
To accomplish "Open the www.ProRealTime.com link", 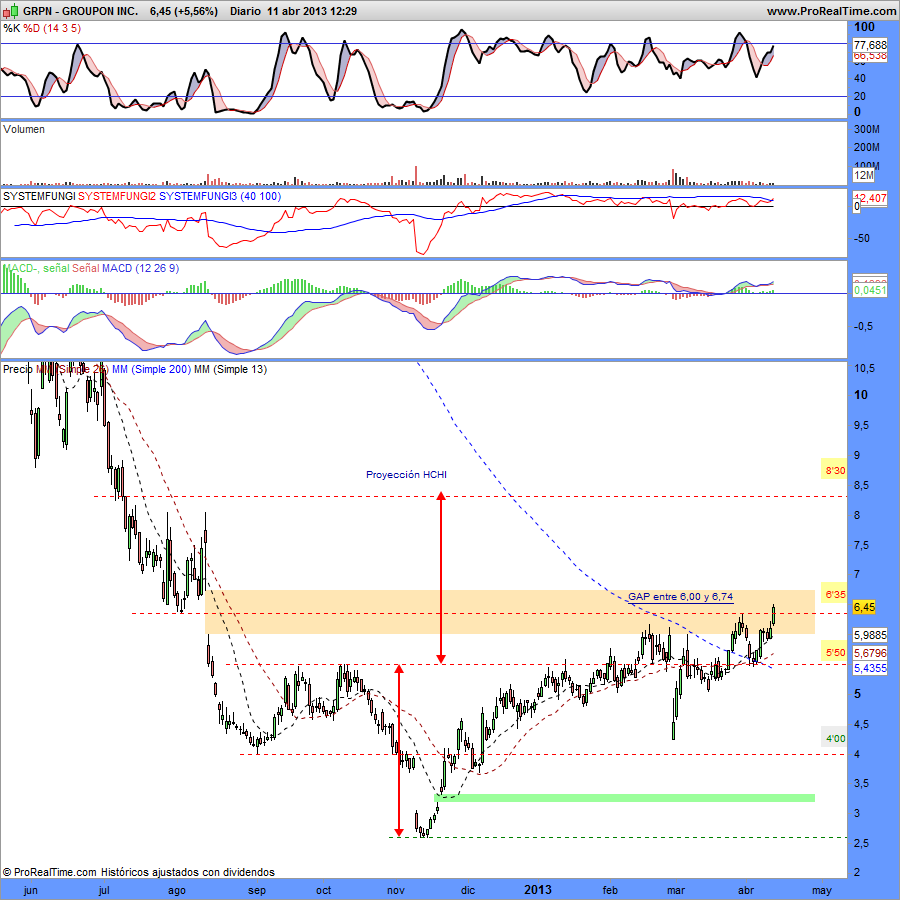I will pos(831,11).
